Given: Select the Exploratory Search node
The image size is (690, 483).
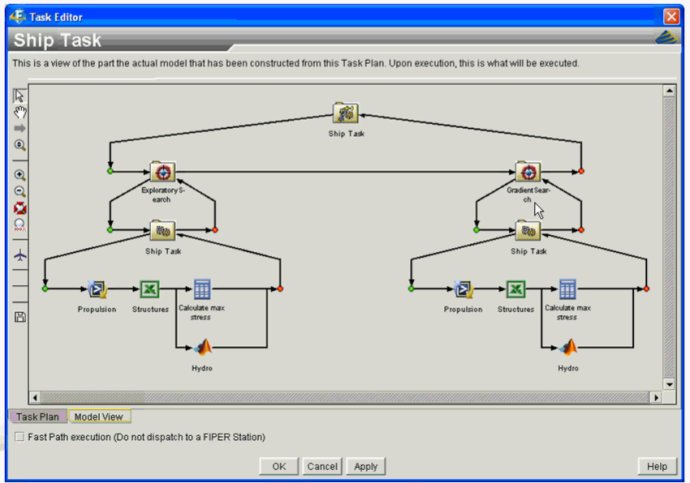Looking at the screenshot, I should pos(163,172).
